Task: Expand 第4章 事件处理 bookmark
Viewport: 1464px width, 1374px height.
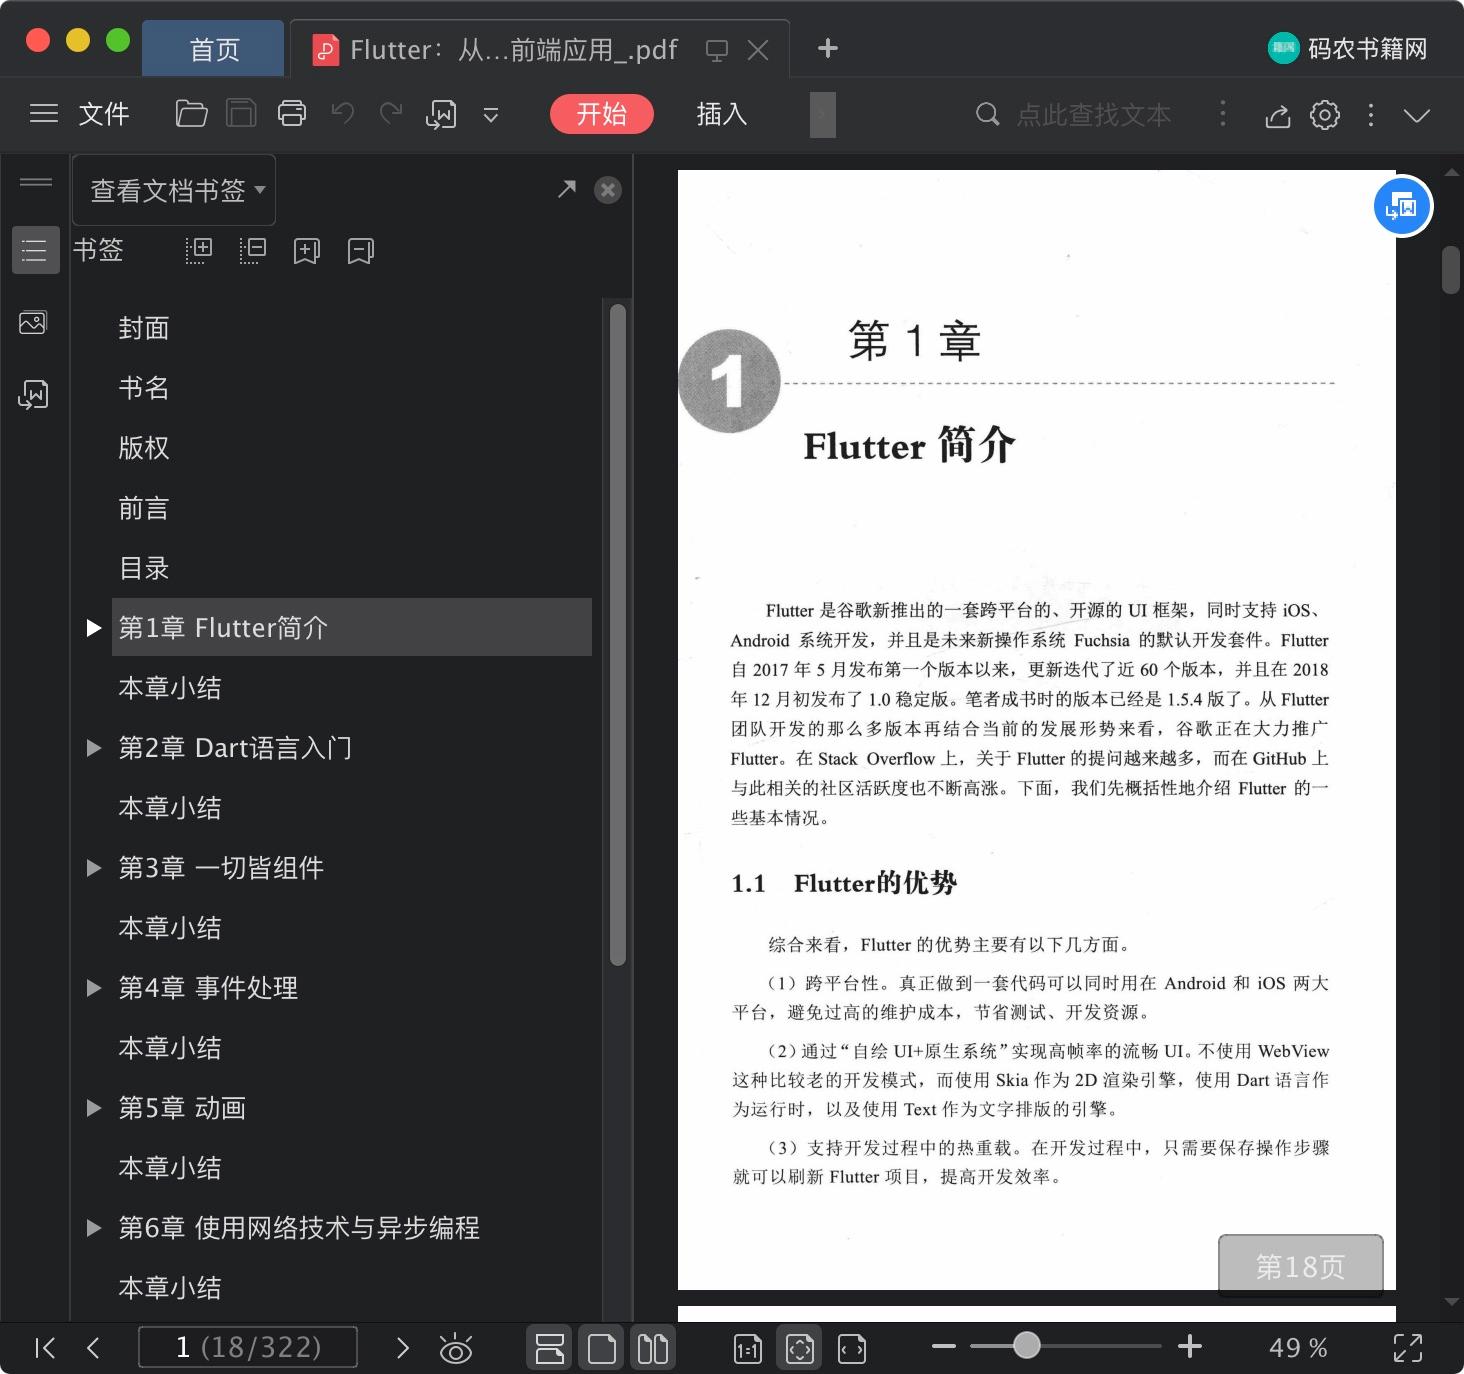Action: [x=94, y=988]
